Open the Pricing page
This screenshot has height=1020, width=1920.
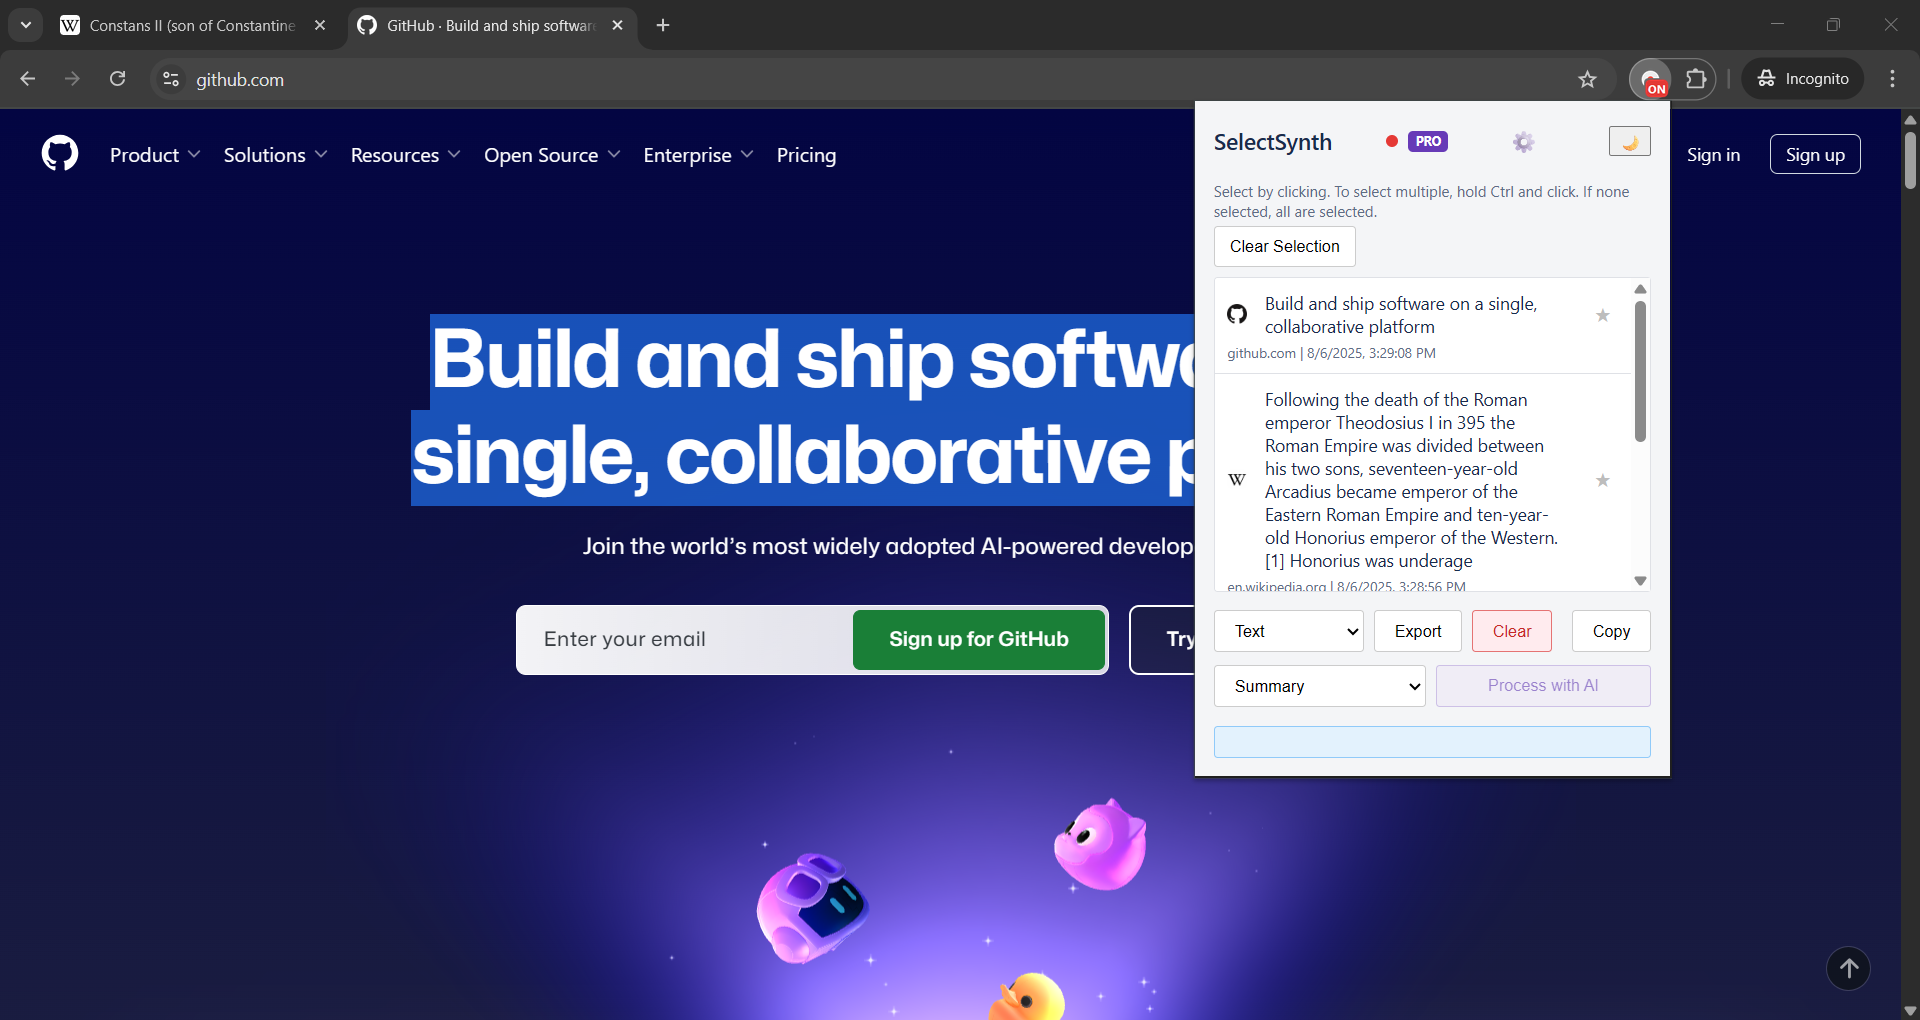(806, 155)
